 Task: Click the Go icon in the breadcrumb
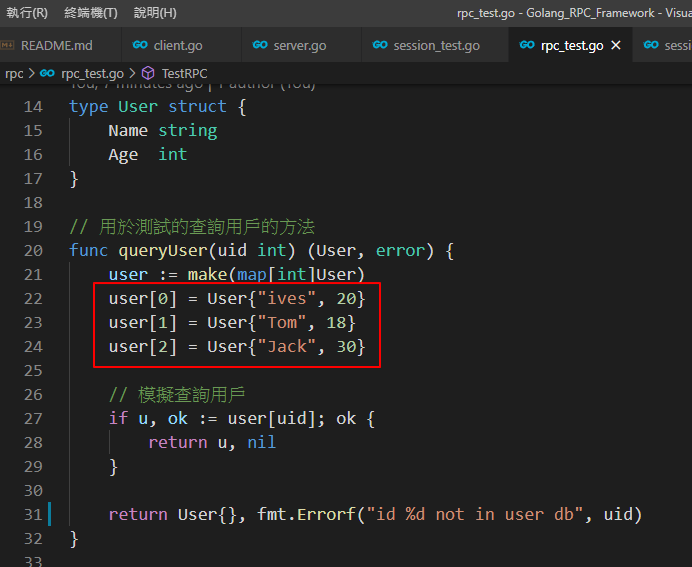(47, 73)
